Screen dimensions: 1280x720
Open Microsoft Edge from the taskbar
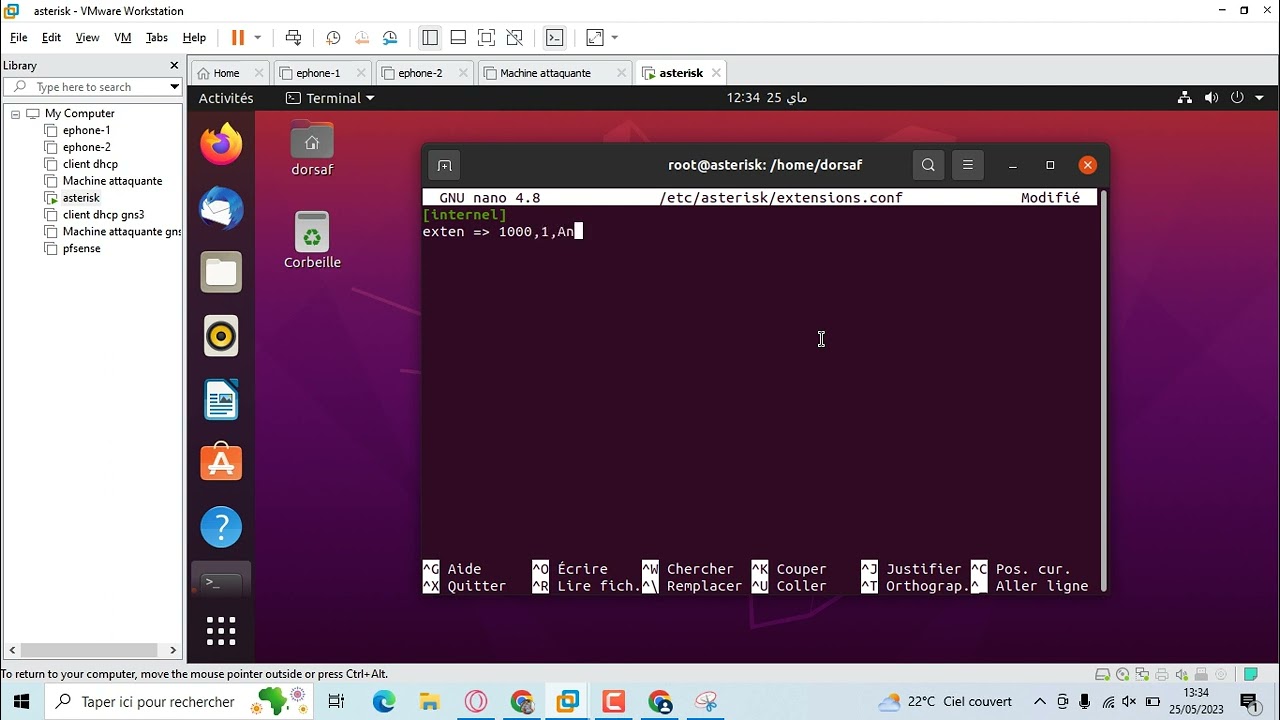pos(384,702)
